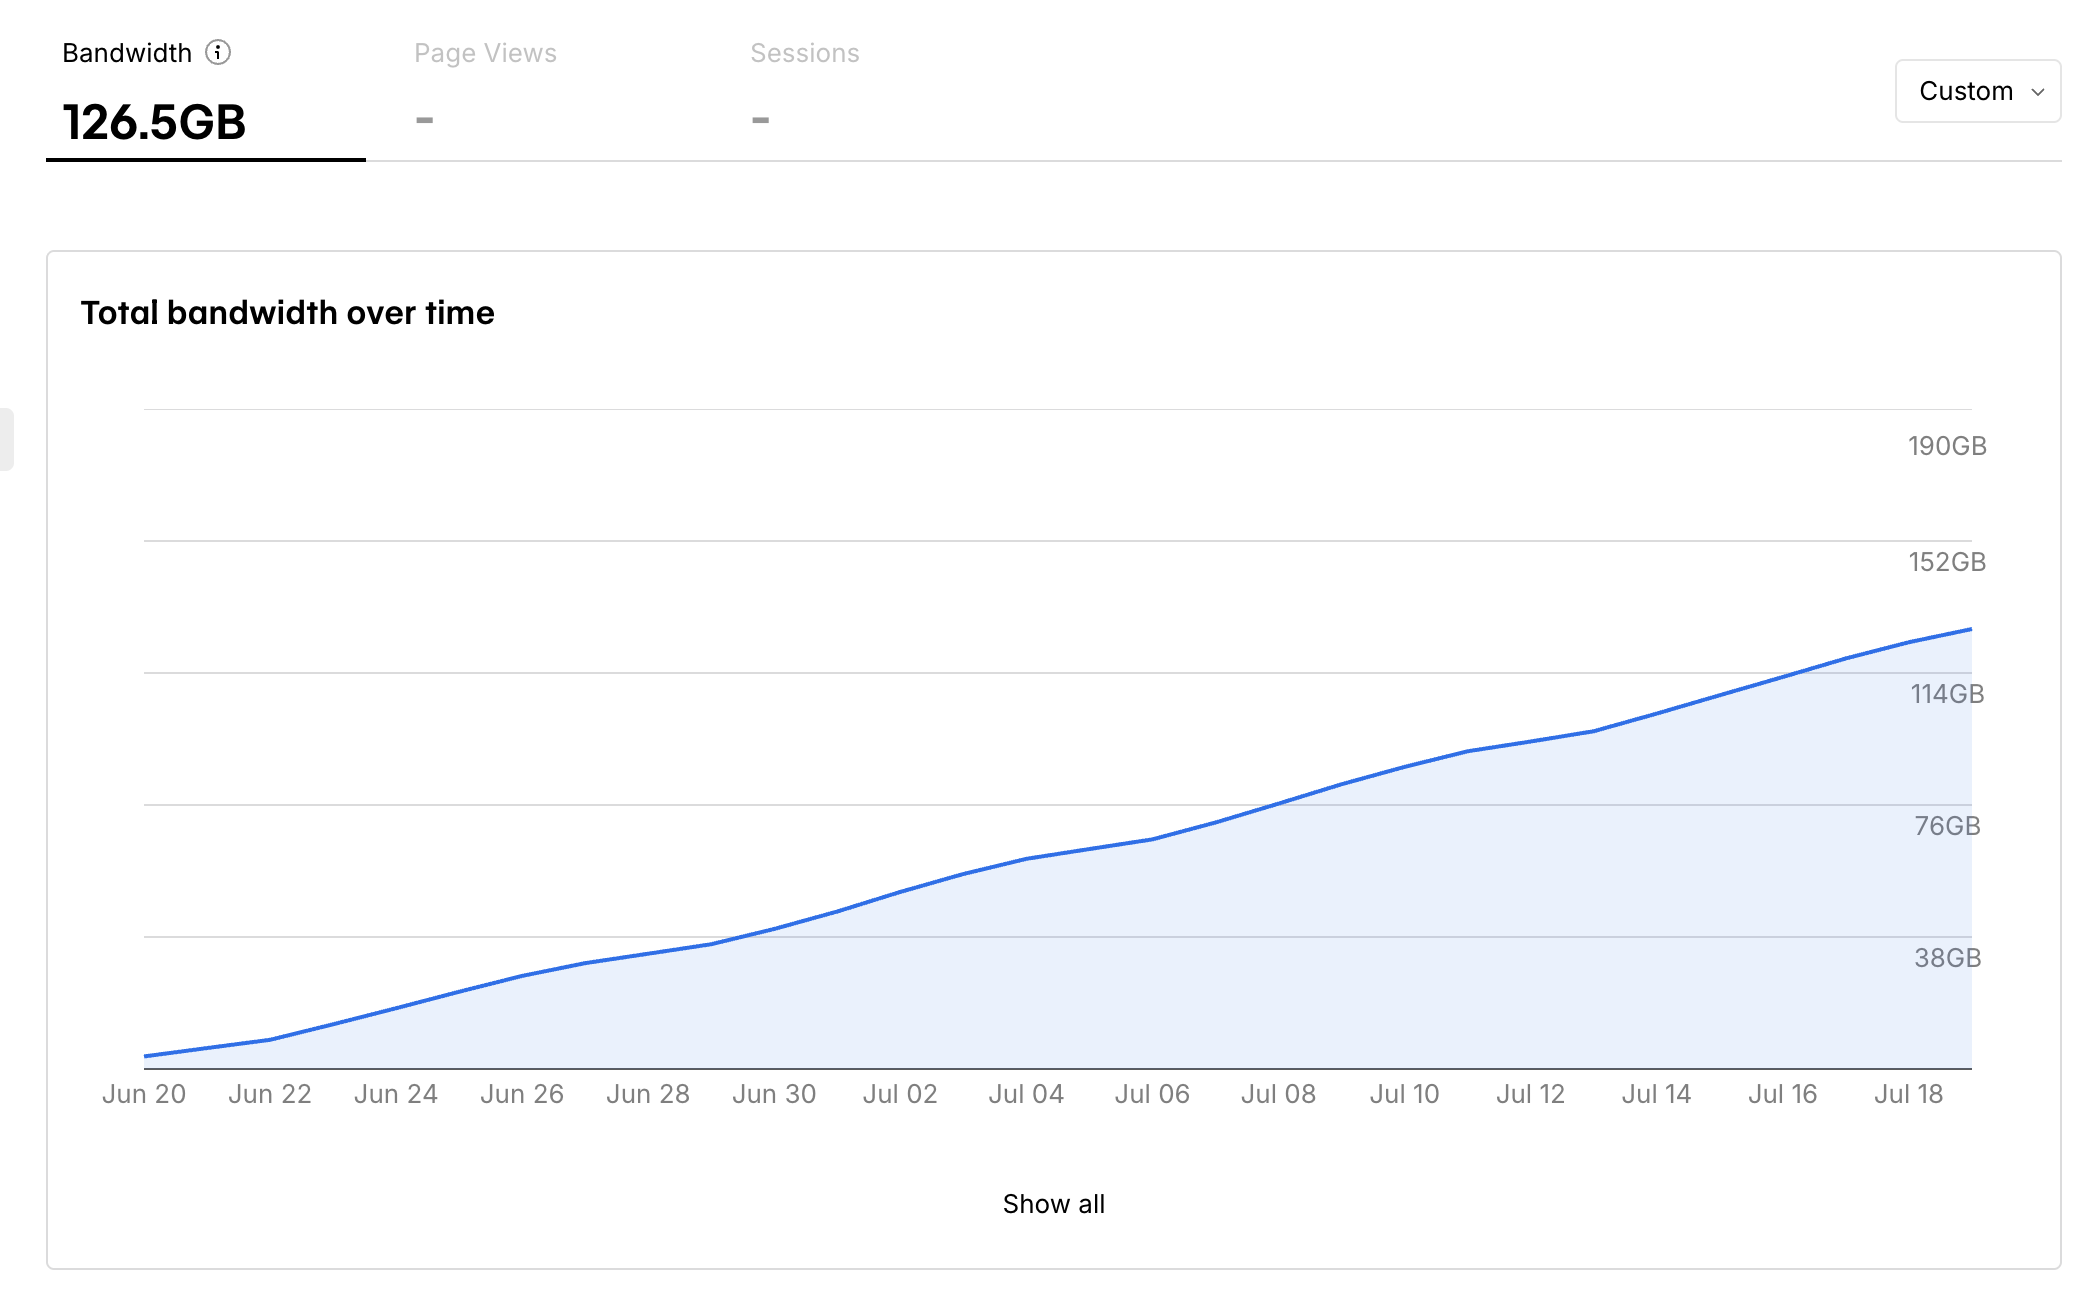
Task: Click the blue line endpoint at Jul 18
Action: 1970,629
